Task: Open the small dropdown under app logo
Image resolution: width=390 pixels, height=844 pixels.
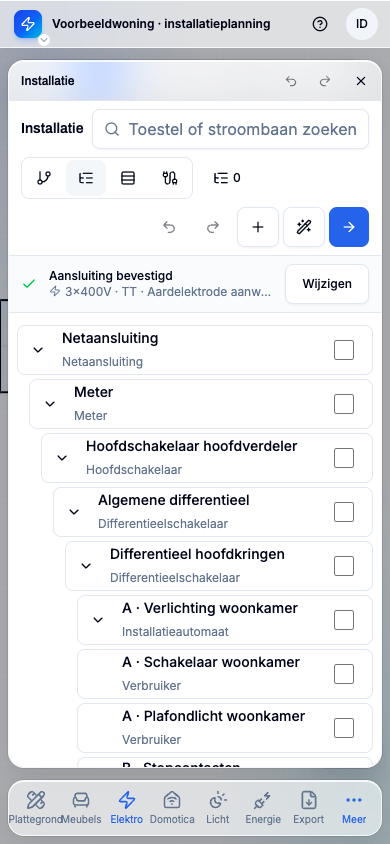Action: click(x=44, y=40)
